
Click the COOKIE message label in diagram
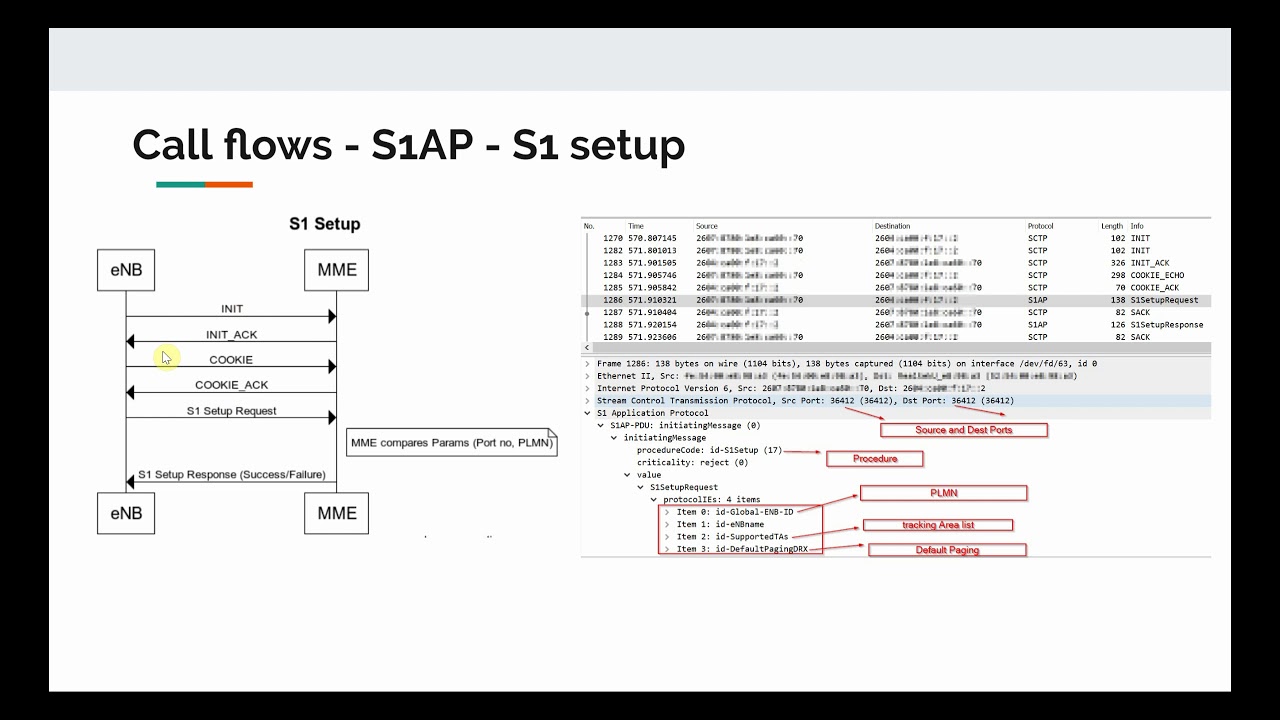[231, 360]
